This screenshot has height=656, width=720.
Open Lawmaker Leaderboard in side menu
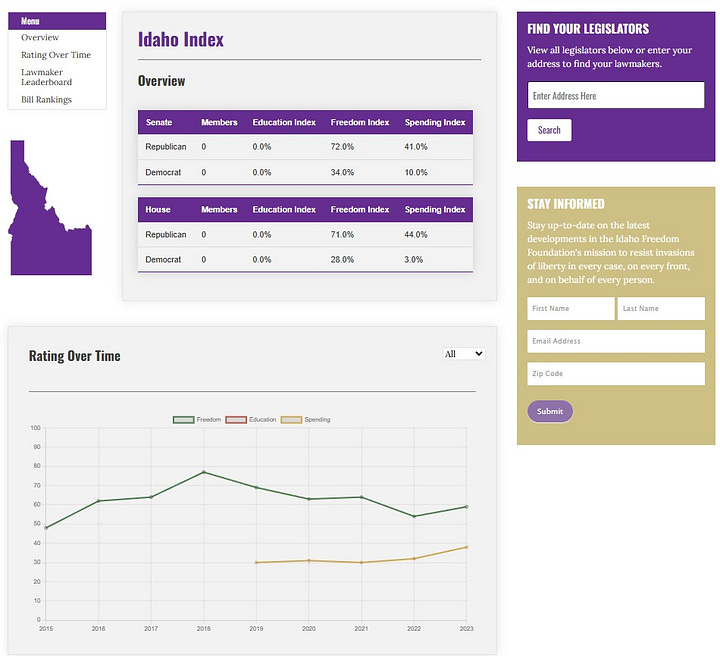coord(46,77)
